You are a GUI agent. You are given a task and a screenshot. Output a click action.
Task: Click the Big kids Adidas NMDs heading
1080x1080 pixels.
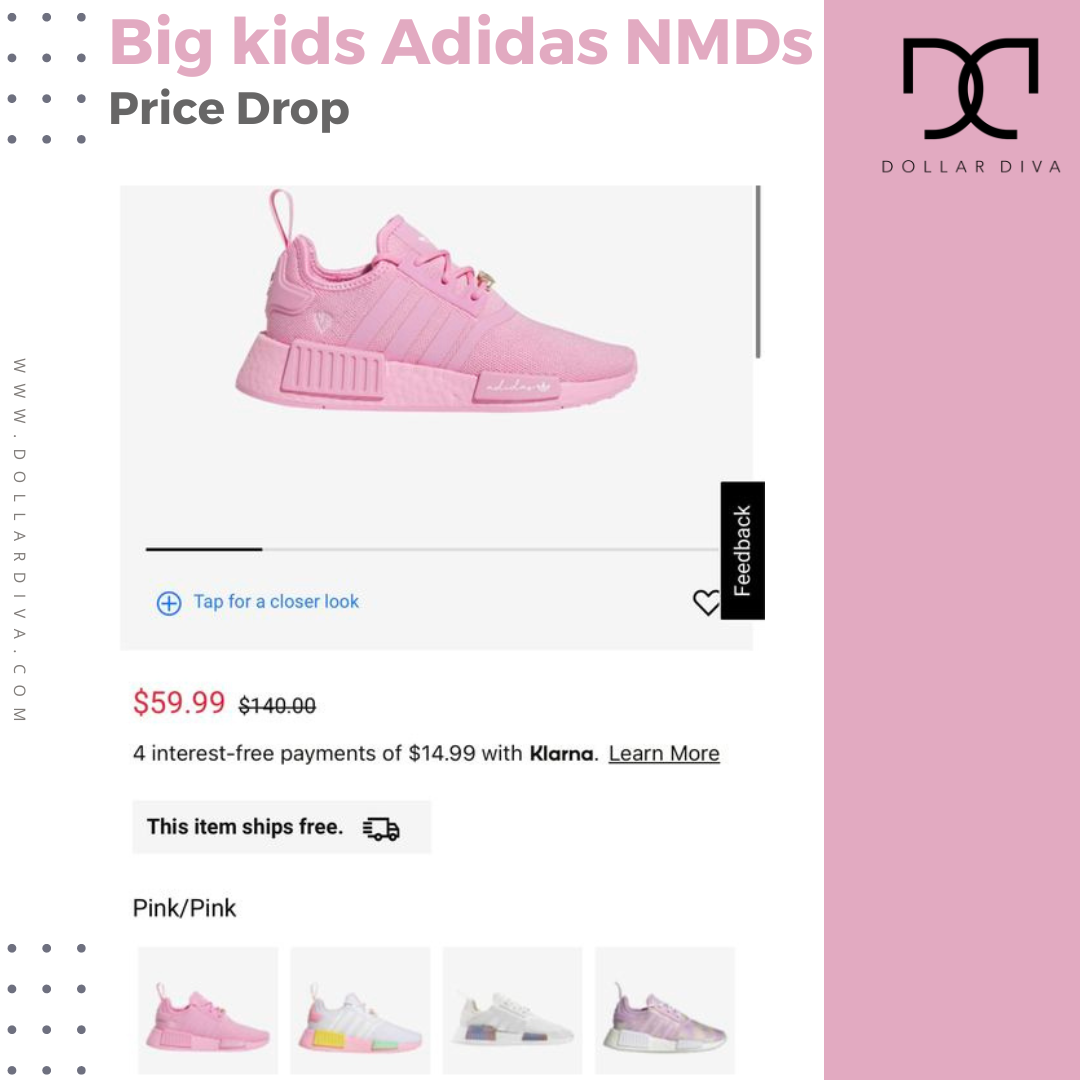[x=461, y=43]
